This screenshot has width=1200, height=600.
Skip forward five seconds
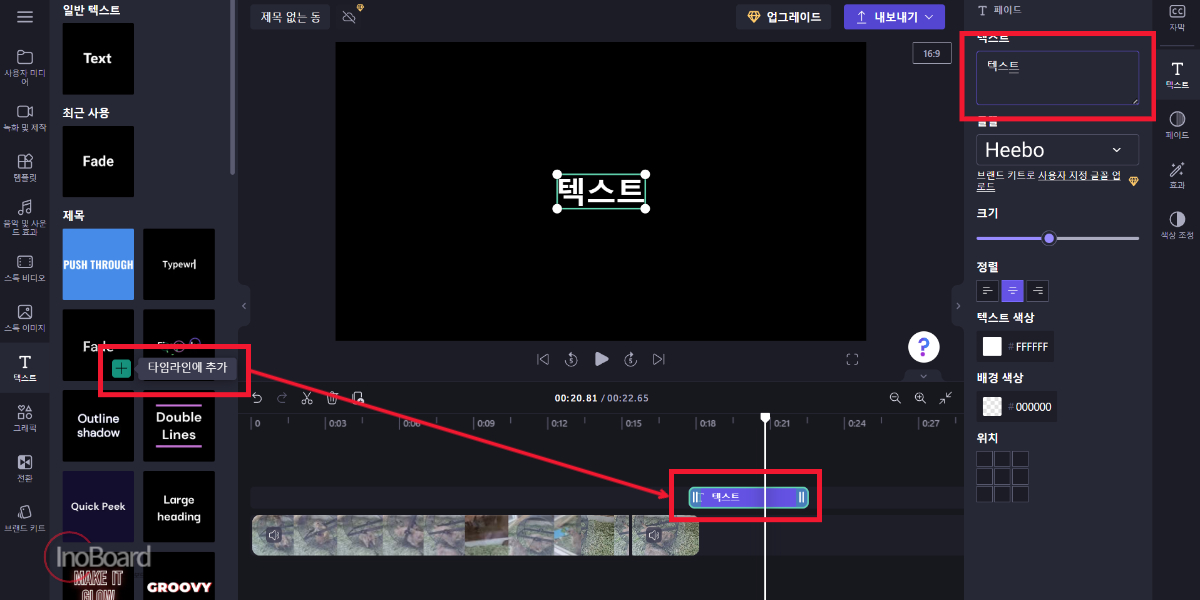tap(631, 359)
